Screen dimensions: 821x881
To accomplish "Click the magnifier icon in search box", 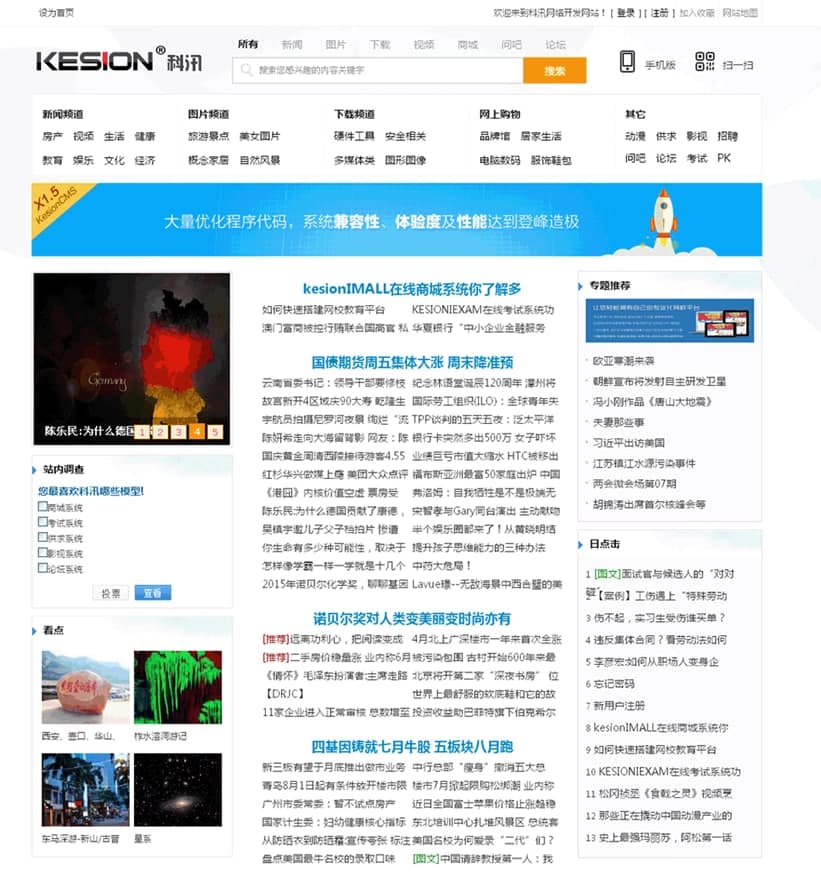I will 246,70.
